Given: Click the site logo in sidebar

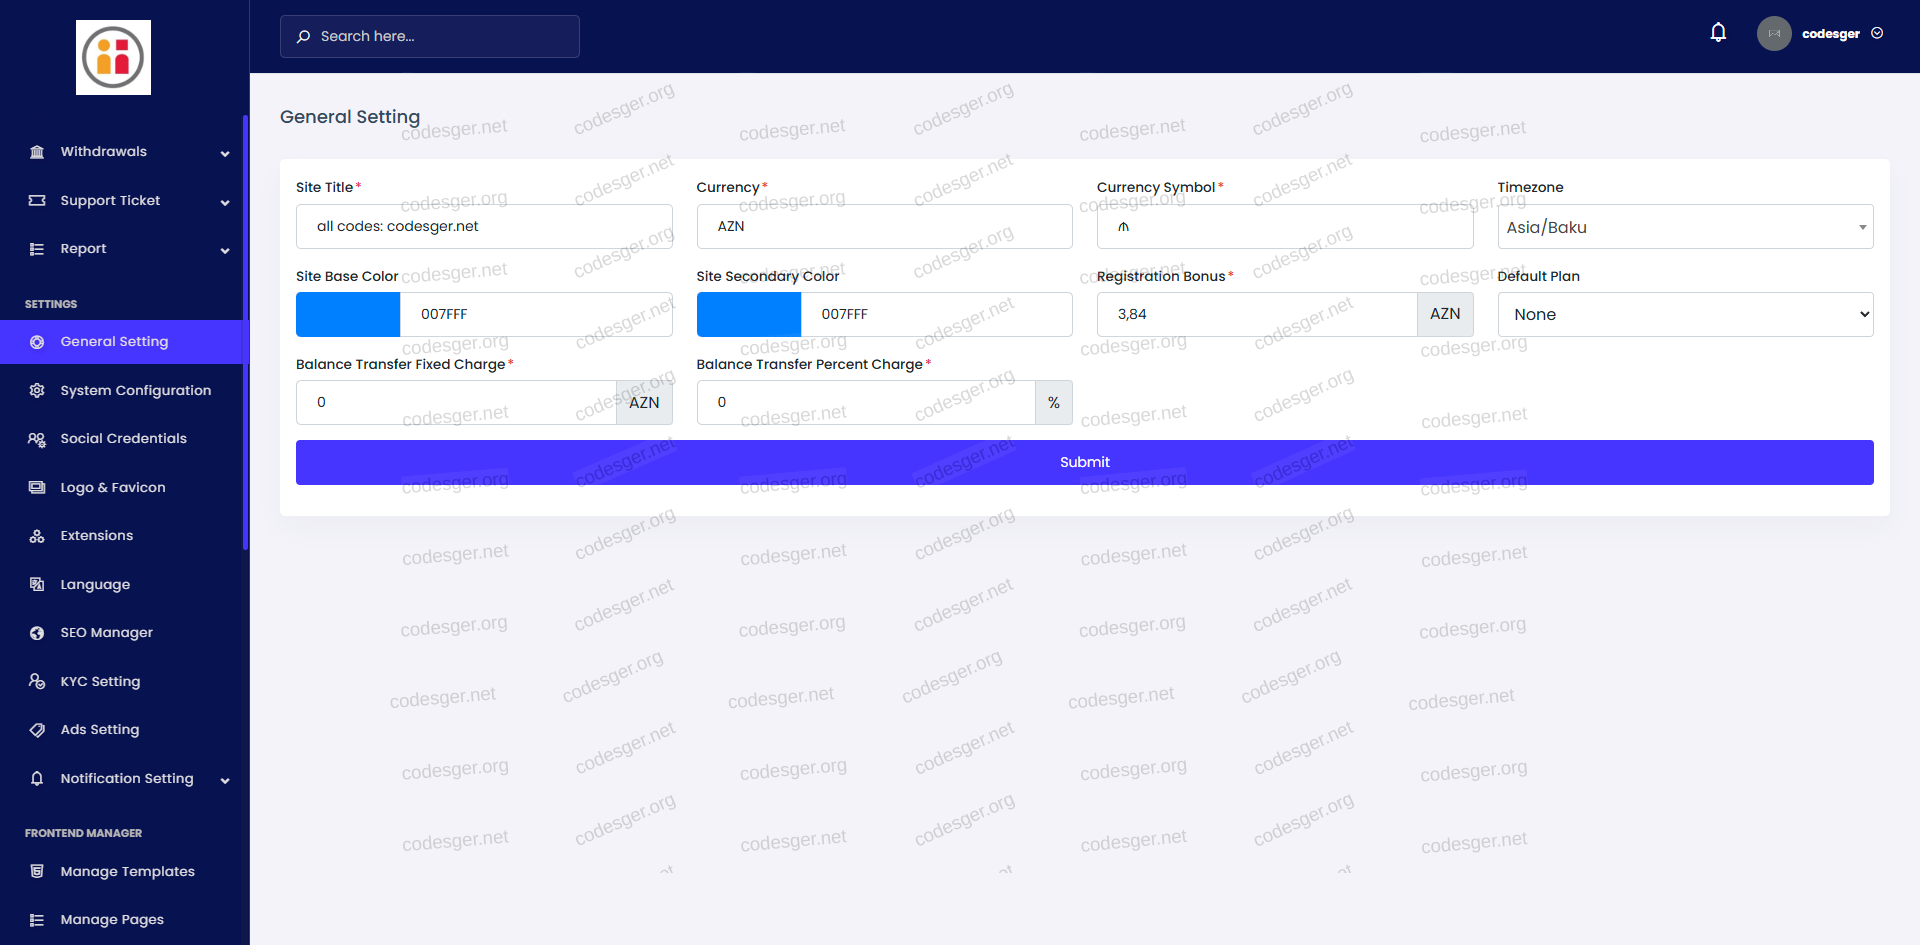Looking at the screenshot, I should 113,58.
